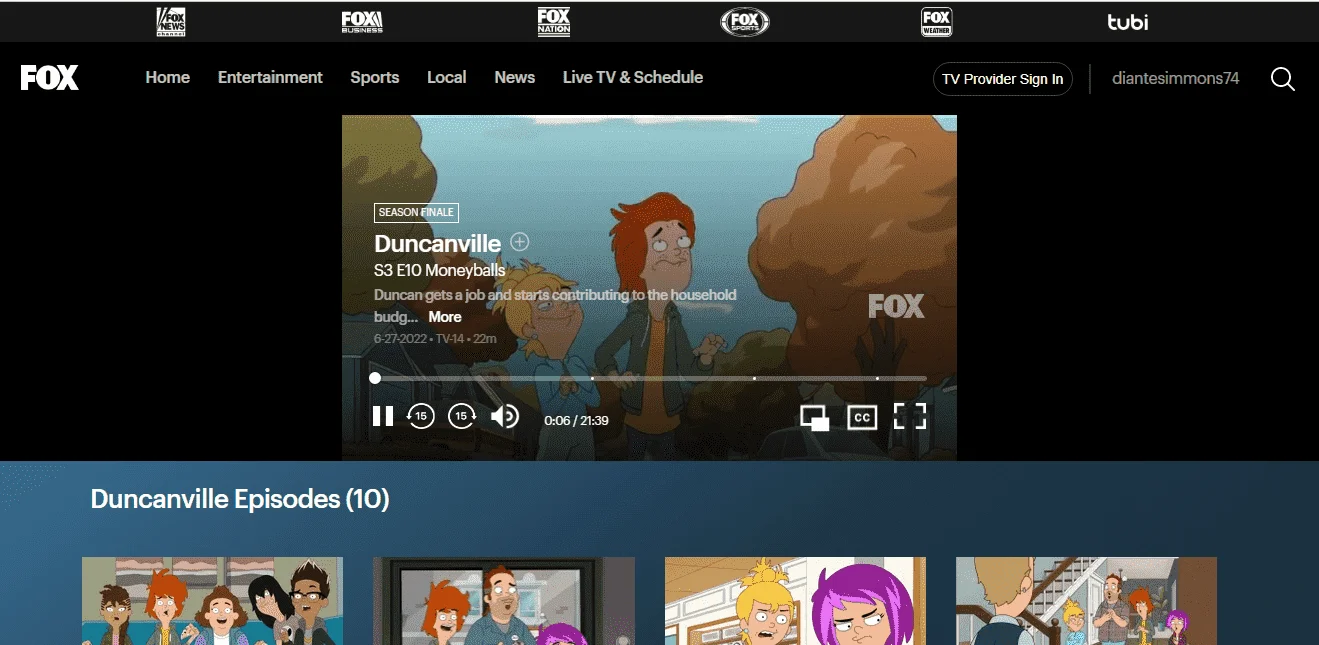The image size is (1319, 645).
Task: Open the Fox Nation logo link
Action: click(554, 21)
